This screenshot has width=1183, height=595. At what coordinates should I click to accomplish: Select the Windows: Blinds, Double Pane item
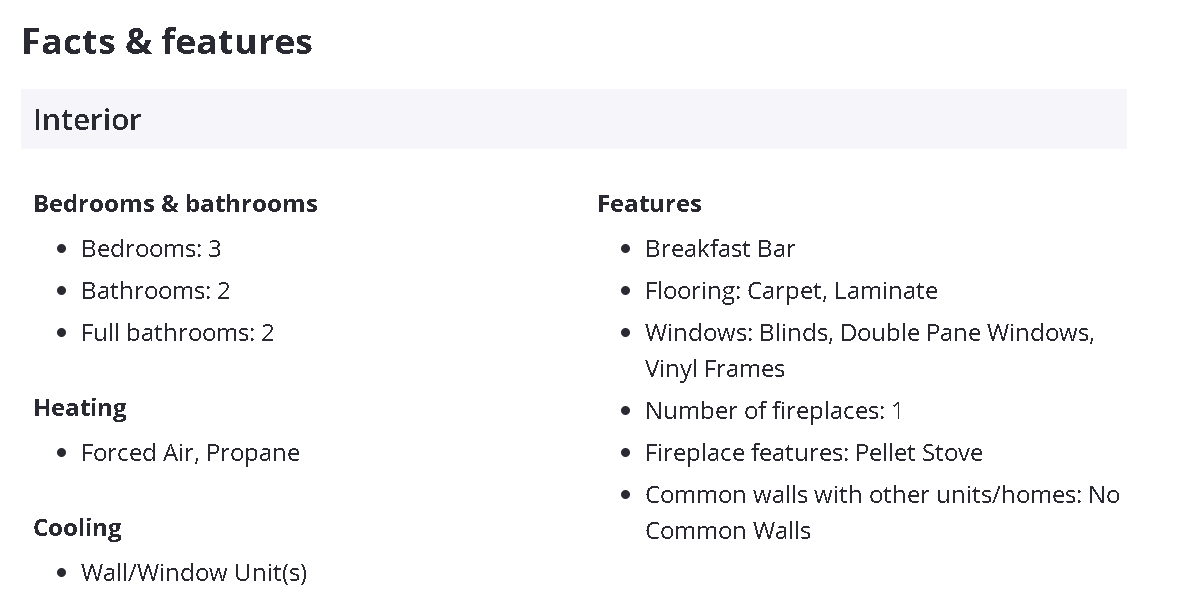point(869,333)
